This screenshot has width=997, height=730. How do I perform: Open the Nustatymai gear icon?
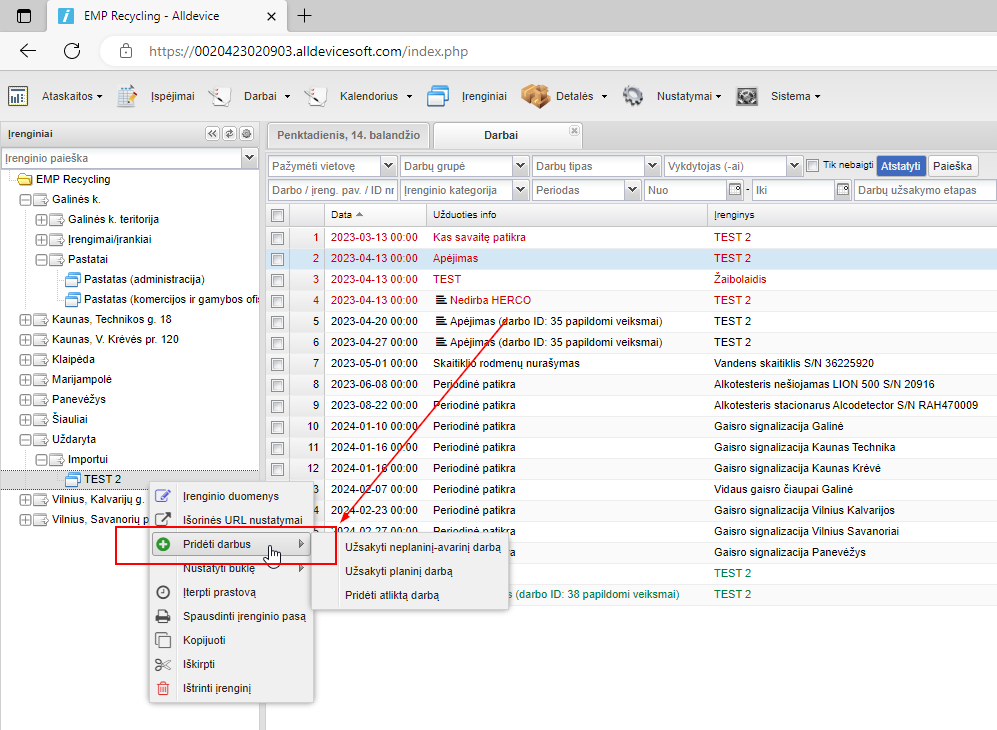(632, 96)
